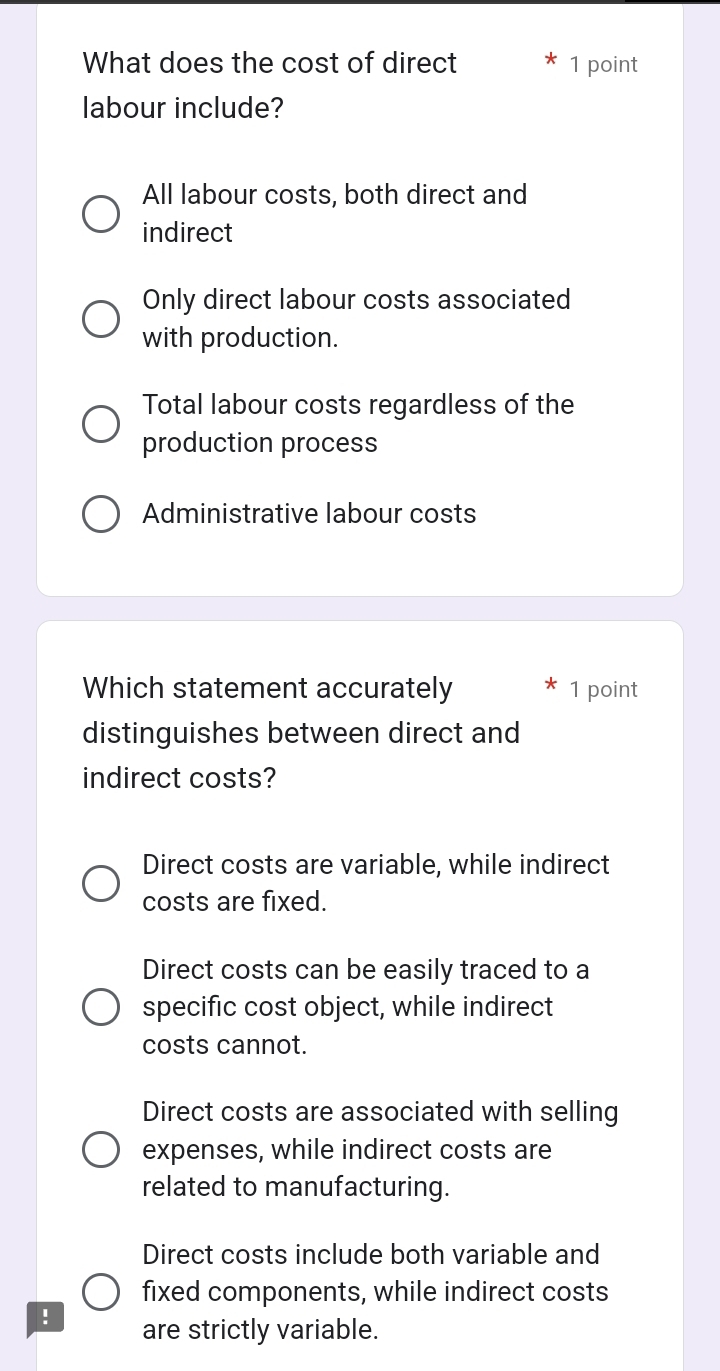
Task: Select radio button for 'All labour costs, both direct and indirect'
Action: coord(100,214)
